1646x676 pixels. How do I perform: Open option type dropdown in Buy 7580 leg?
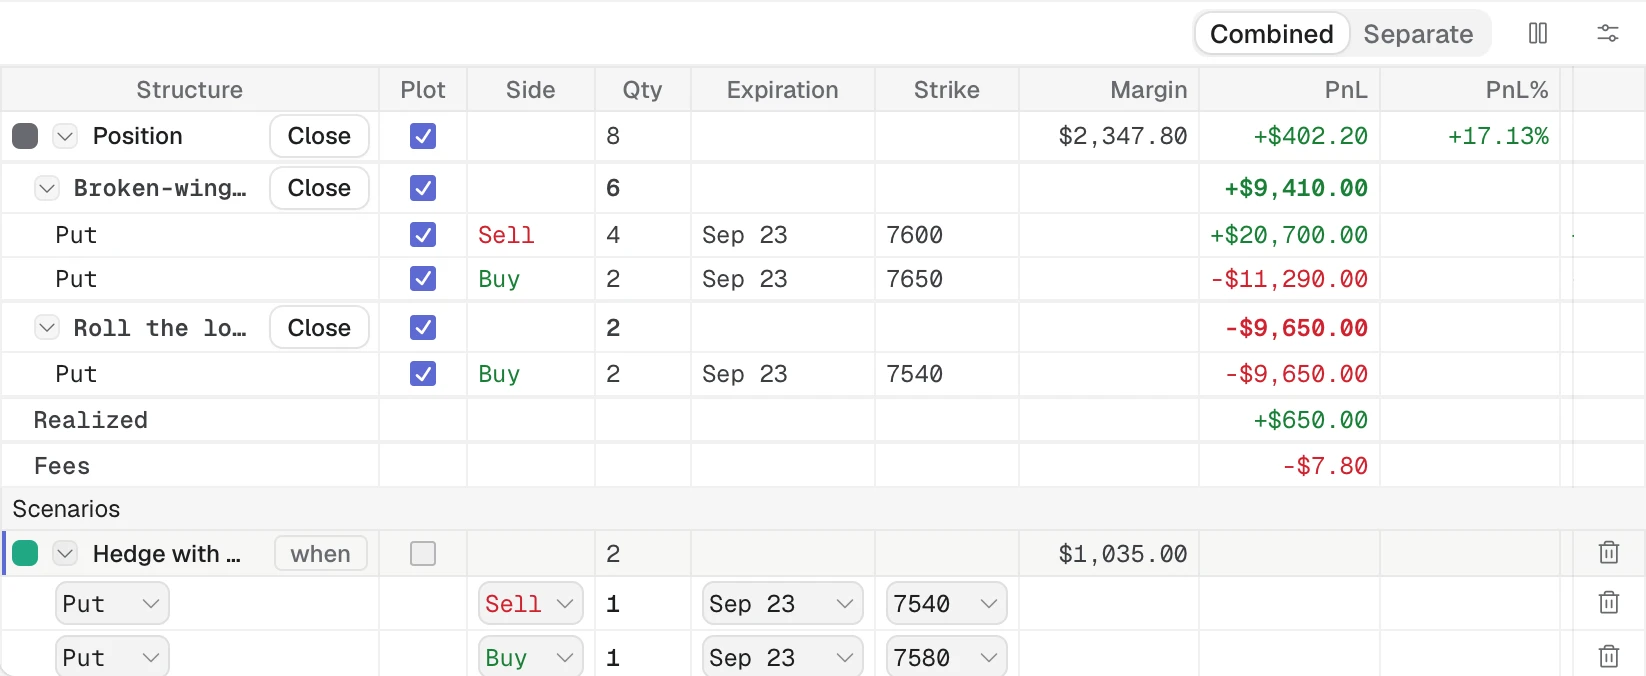click(112, 657)
